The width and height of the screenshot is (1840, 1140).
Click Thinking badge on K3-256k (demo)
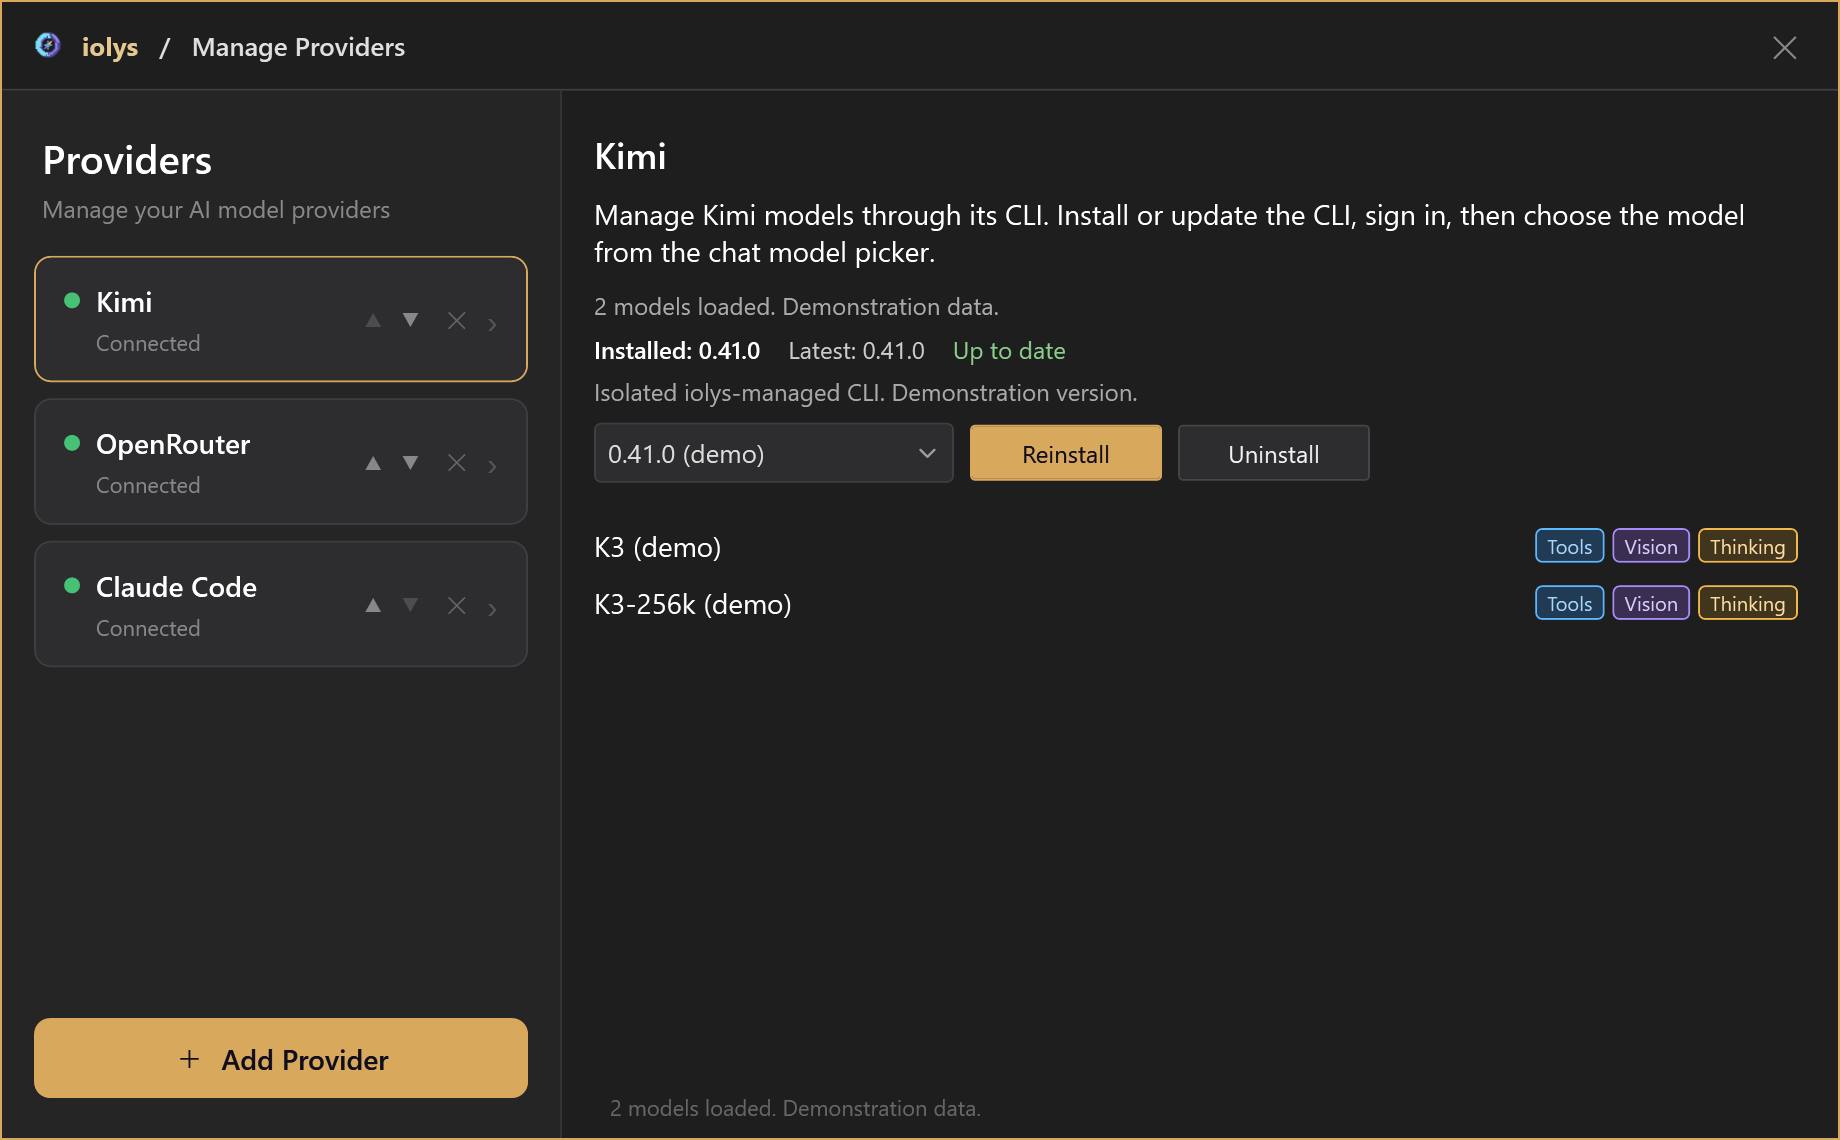pos(1748,603)
